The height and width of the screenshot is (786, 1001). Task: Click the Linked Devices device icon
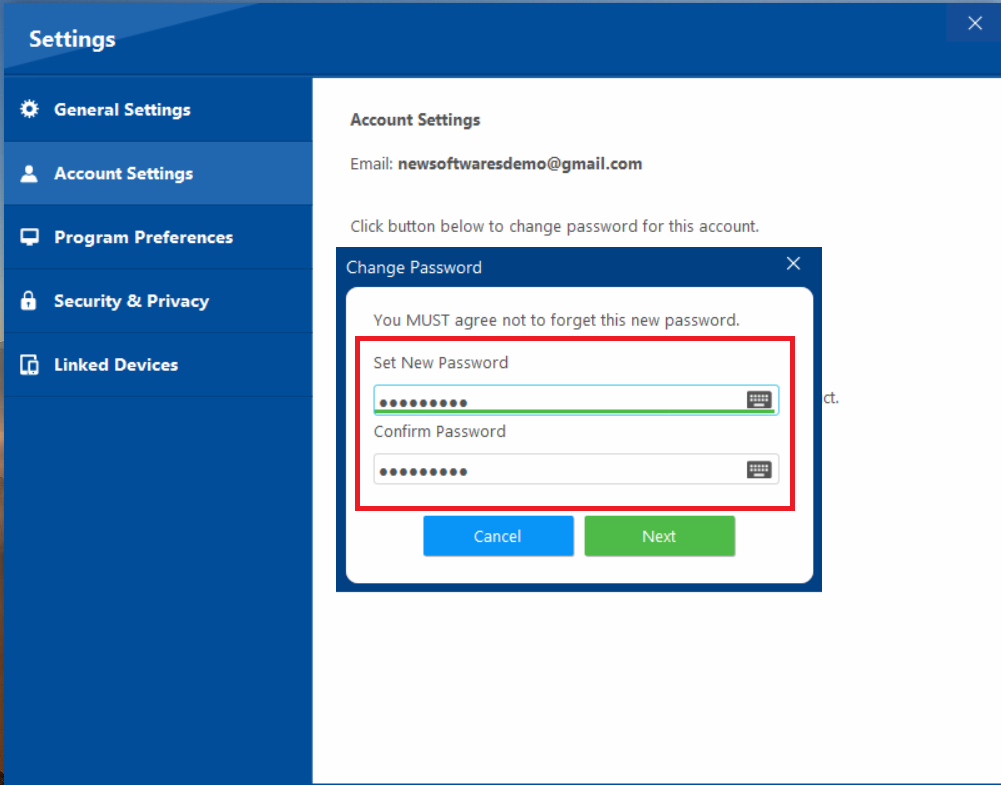click(x=29, y=364)
